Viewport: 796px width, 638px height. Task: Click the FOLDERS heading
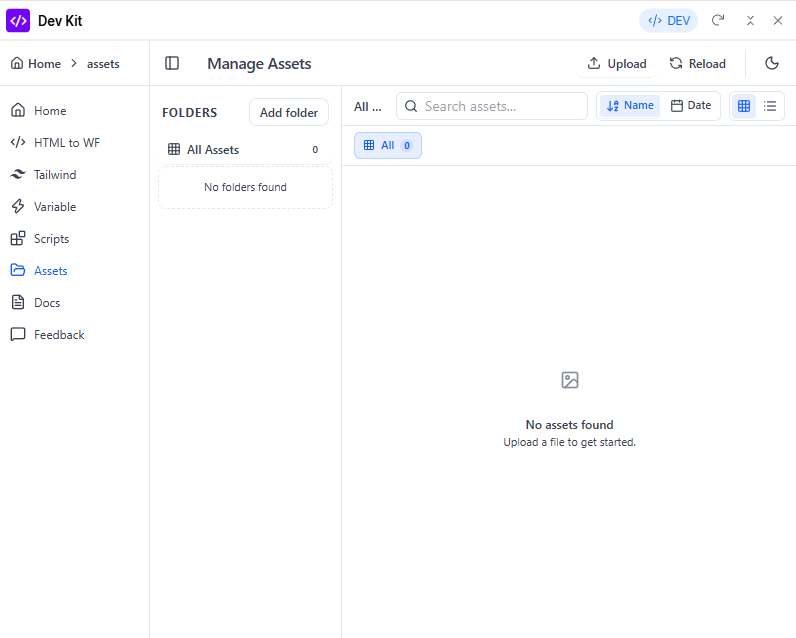pyautogui.click(x=189, y=112)
